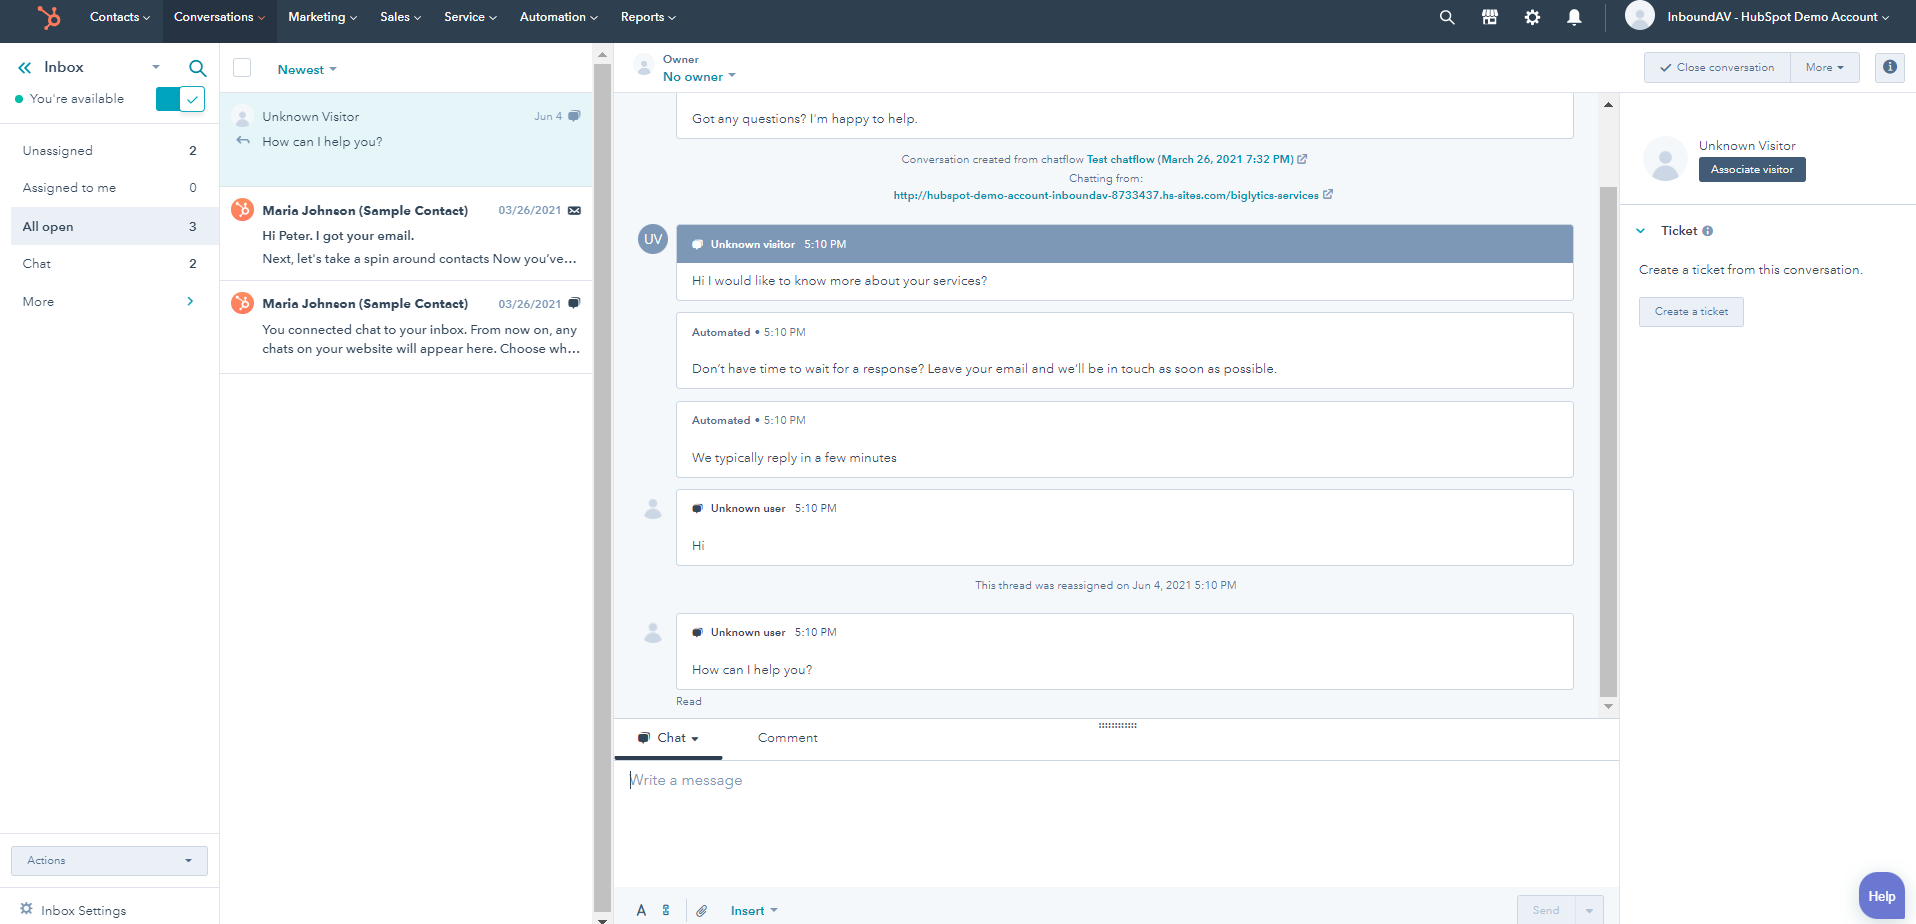Click the Ticket info tooltip icon
The image size is (1916, 924).
click(x=1708, y=231)
